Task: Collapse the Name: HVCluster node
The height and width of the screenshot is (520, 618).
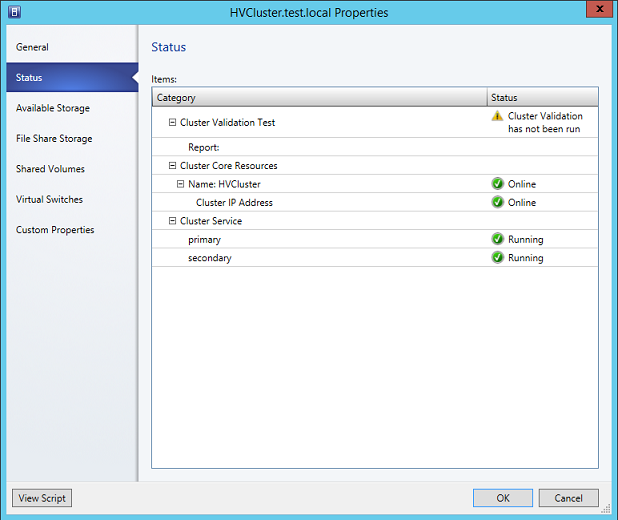Action: (180, 184)
